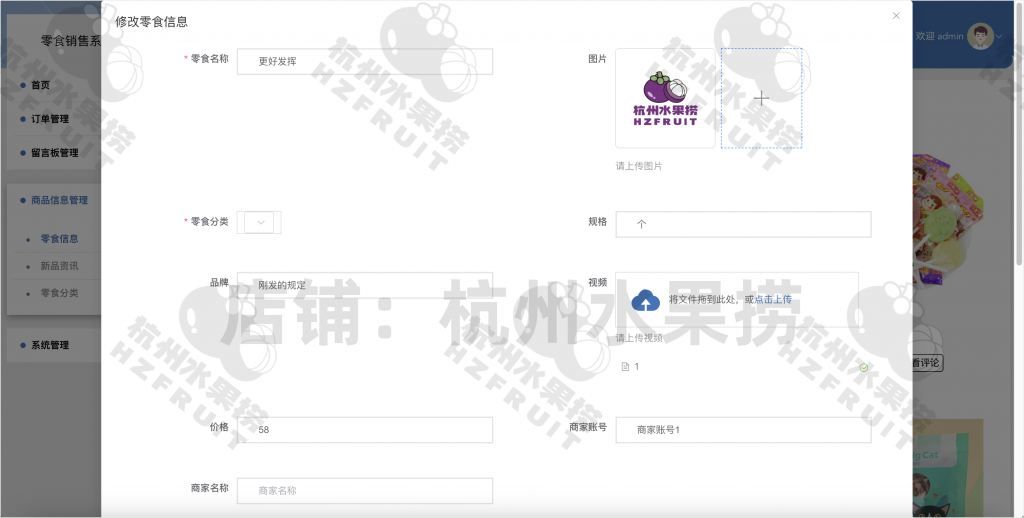Select 新品资讯 submenu item
This screenshot has height=518, width=1024.
59,266
